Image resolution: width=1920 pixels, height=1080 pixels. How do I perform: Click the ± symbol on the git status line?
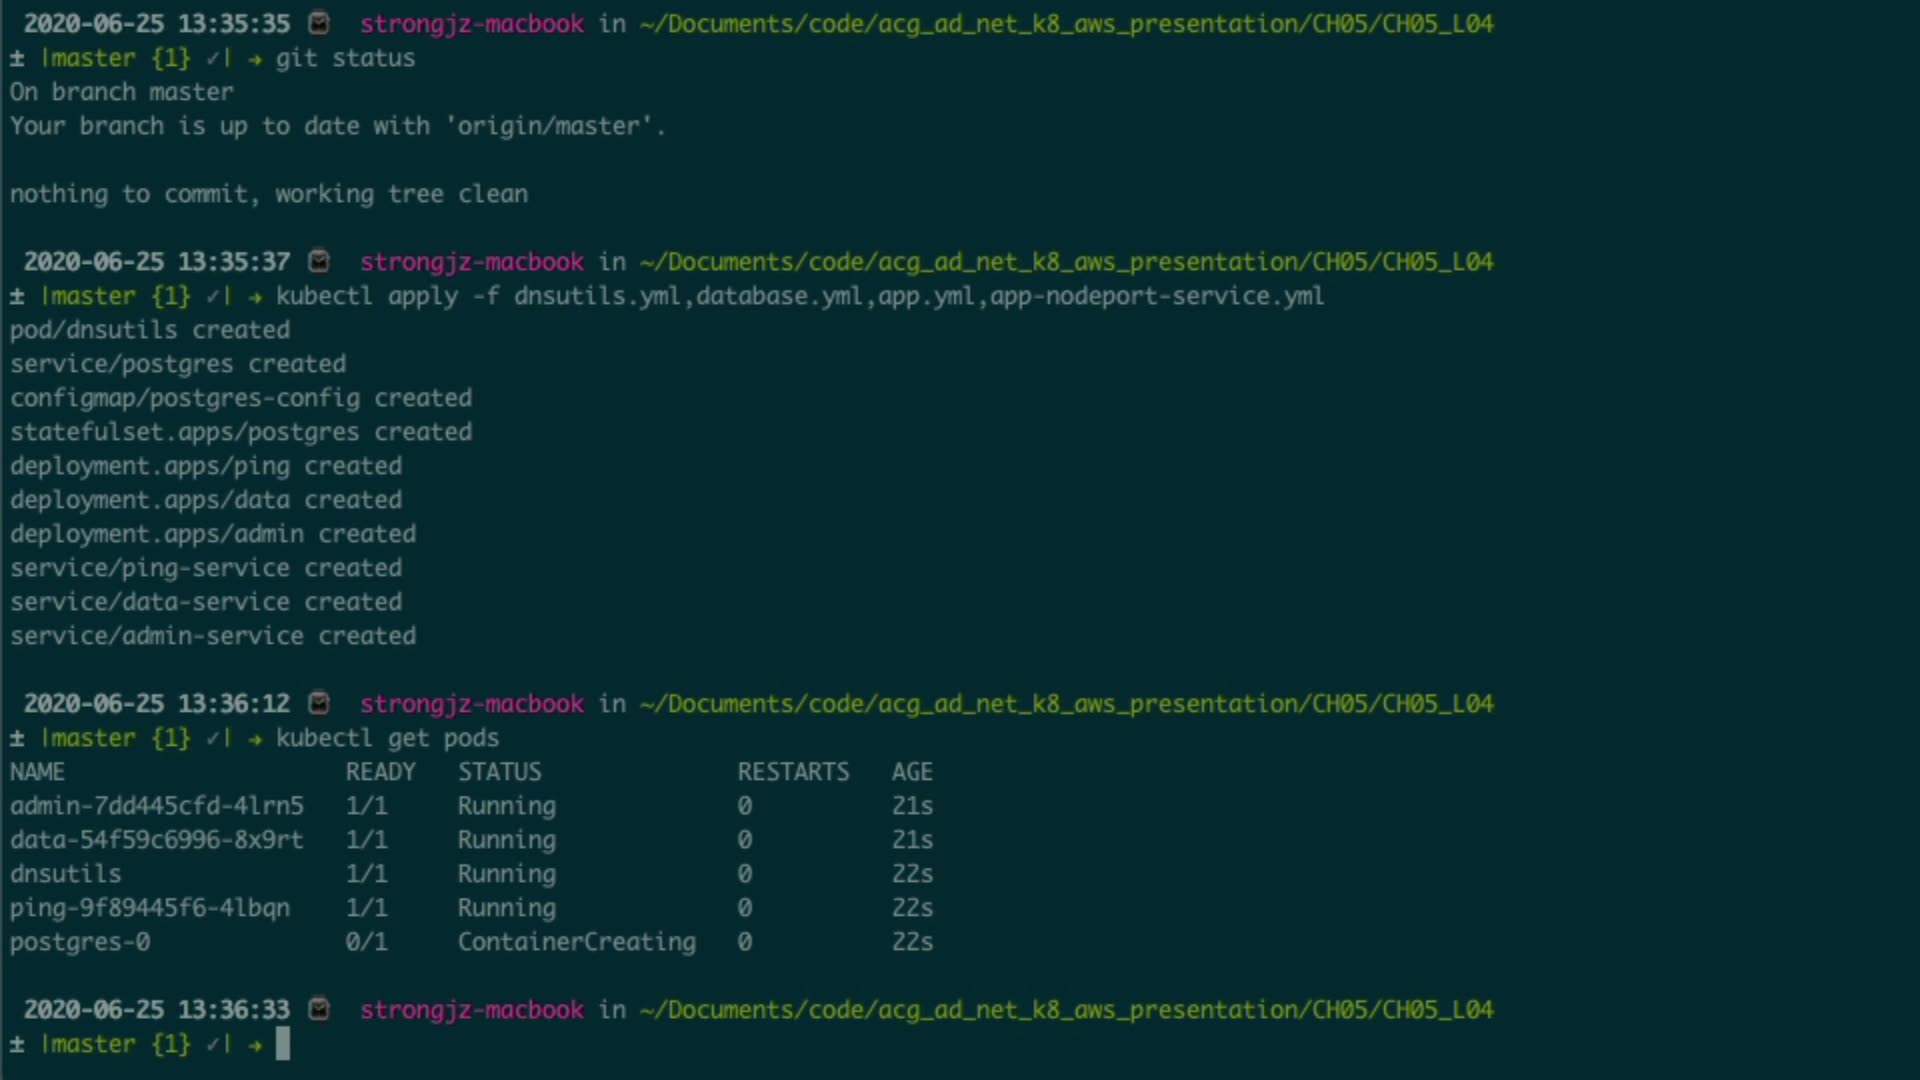[x=17, y=58]
